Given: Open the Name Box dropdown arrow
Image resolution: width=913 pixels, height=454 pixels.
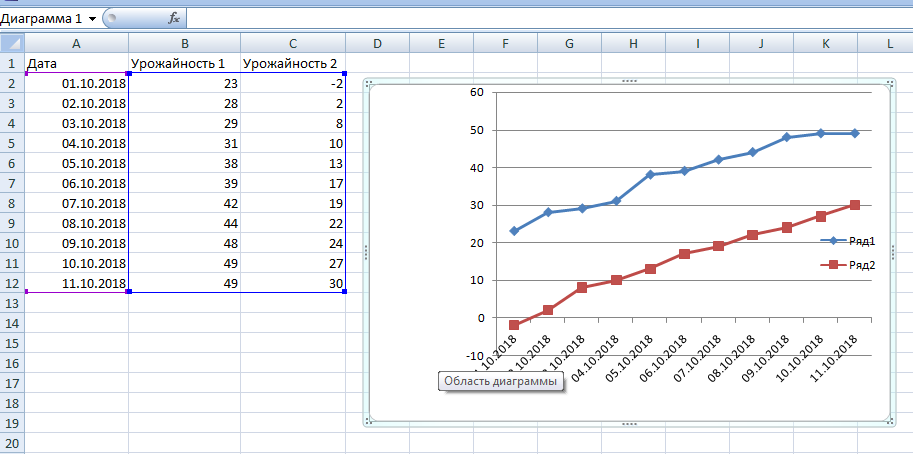Looking at the screenshot, I should [93, 19].
